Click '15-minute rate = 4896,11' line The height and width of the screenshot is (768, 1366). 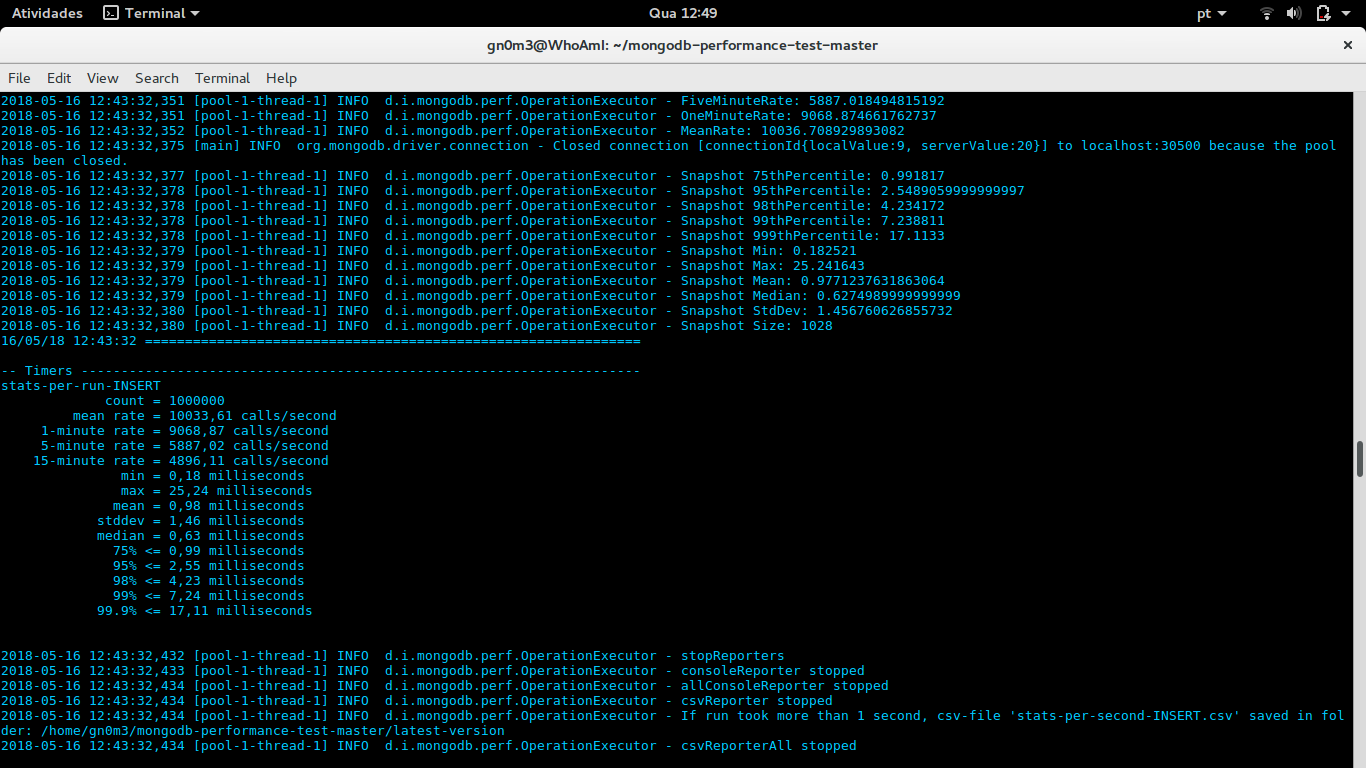181,461
